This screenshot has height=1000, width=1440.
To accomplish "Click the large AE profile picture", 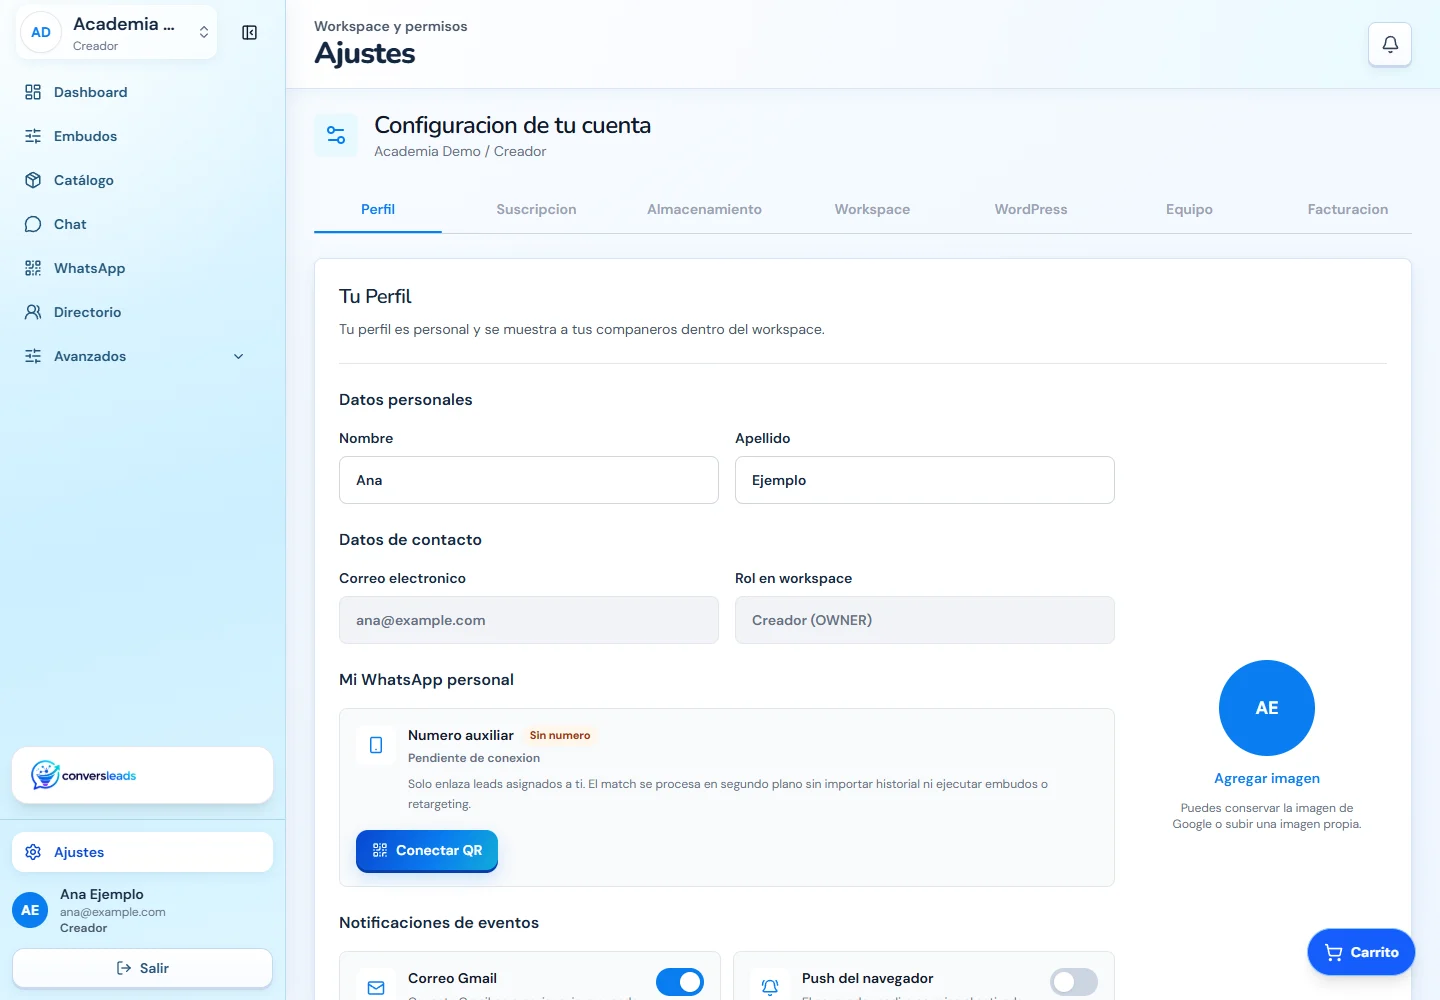I will (x=1267, y=708).
